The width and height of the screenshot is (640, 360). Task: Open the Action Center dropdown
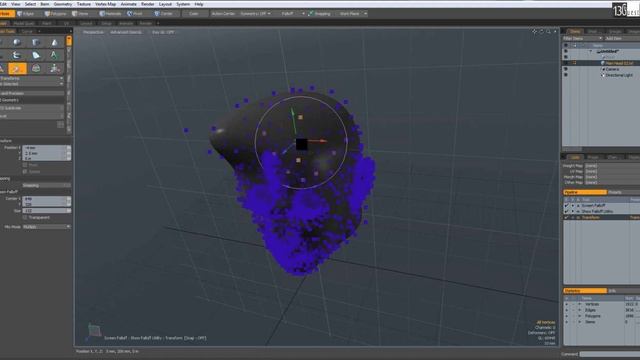click(223, 13)
